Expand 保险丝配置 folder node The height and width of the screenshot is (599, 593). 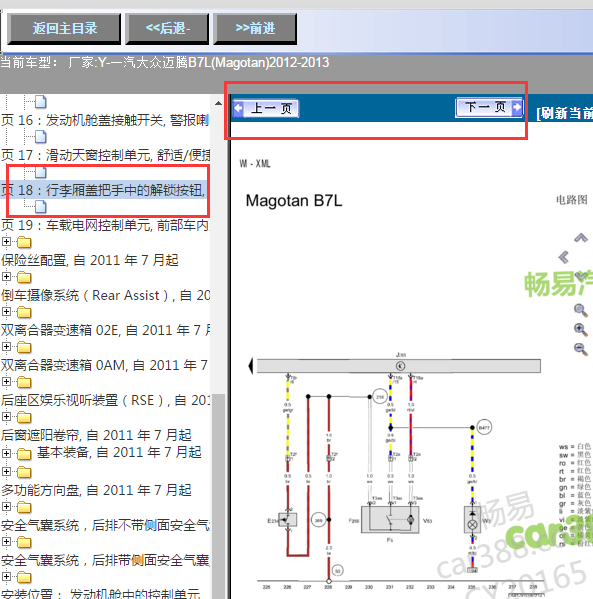pyautogui.click(x=6, y=241)
